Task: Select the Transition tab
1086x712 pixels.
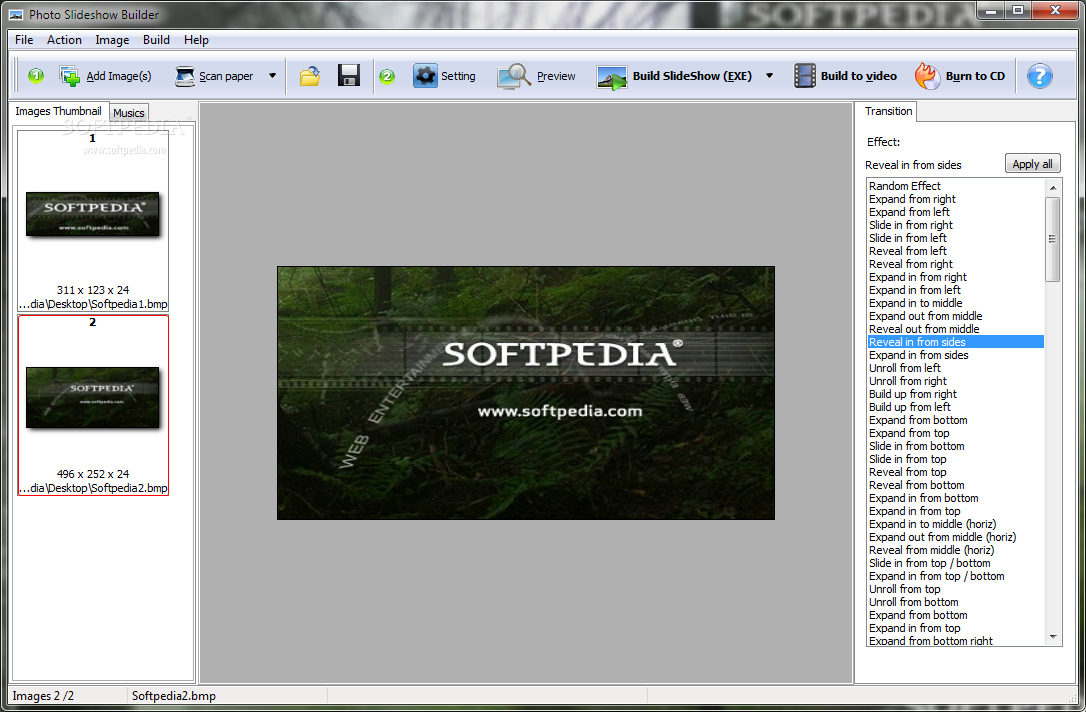Action: [x=888, y=111]
